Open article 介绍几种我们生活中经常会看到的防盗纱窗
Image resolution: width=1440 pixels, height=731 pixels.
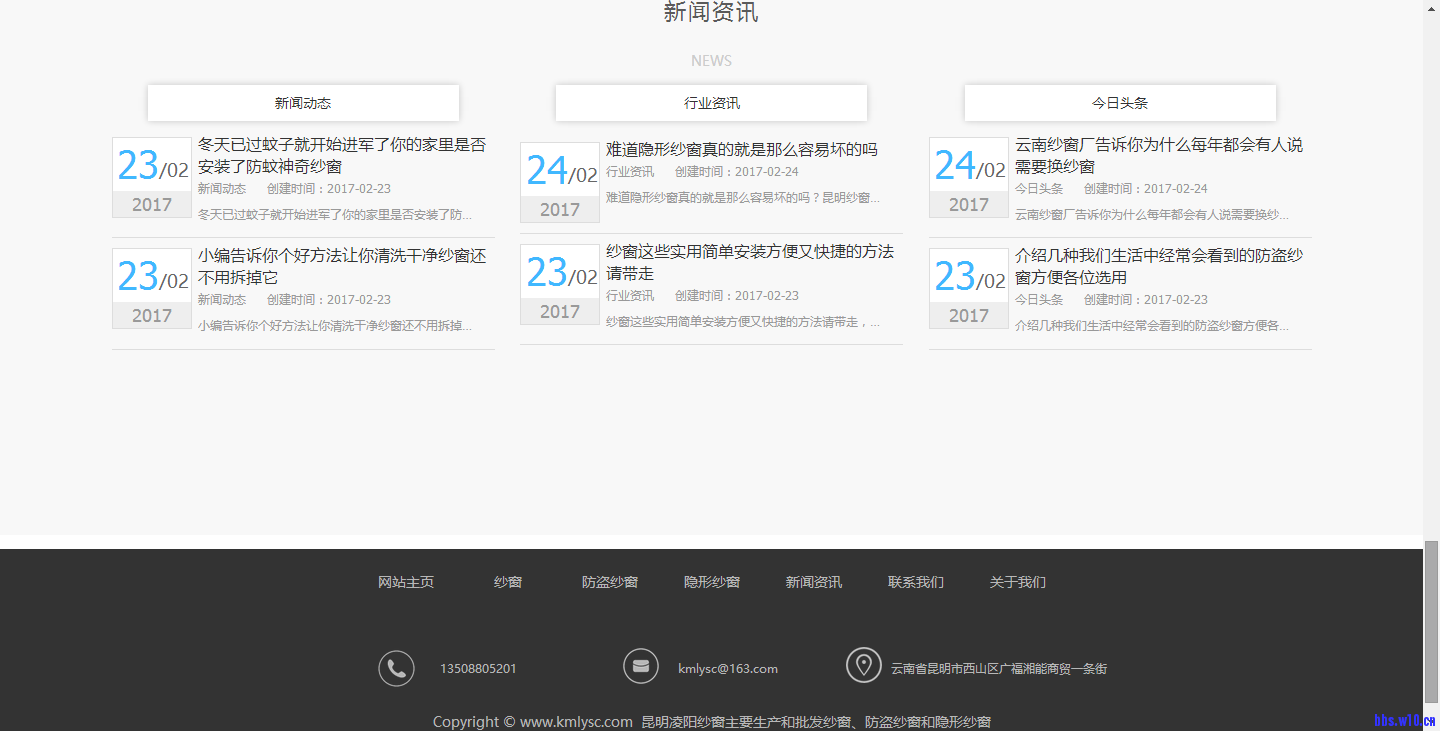[x=1158, y=266]
